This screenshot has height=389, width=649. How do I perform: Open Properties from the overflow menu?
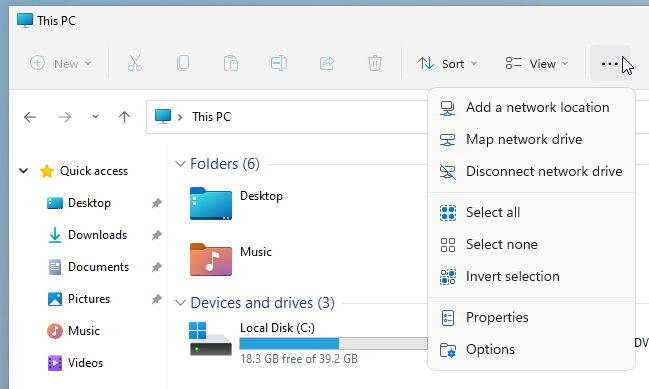pos(531,318)
